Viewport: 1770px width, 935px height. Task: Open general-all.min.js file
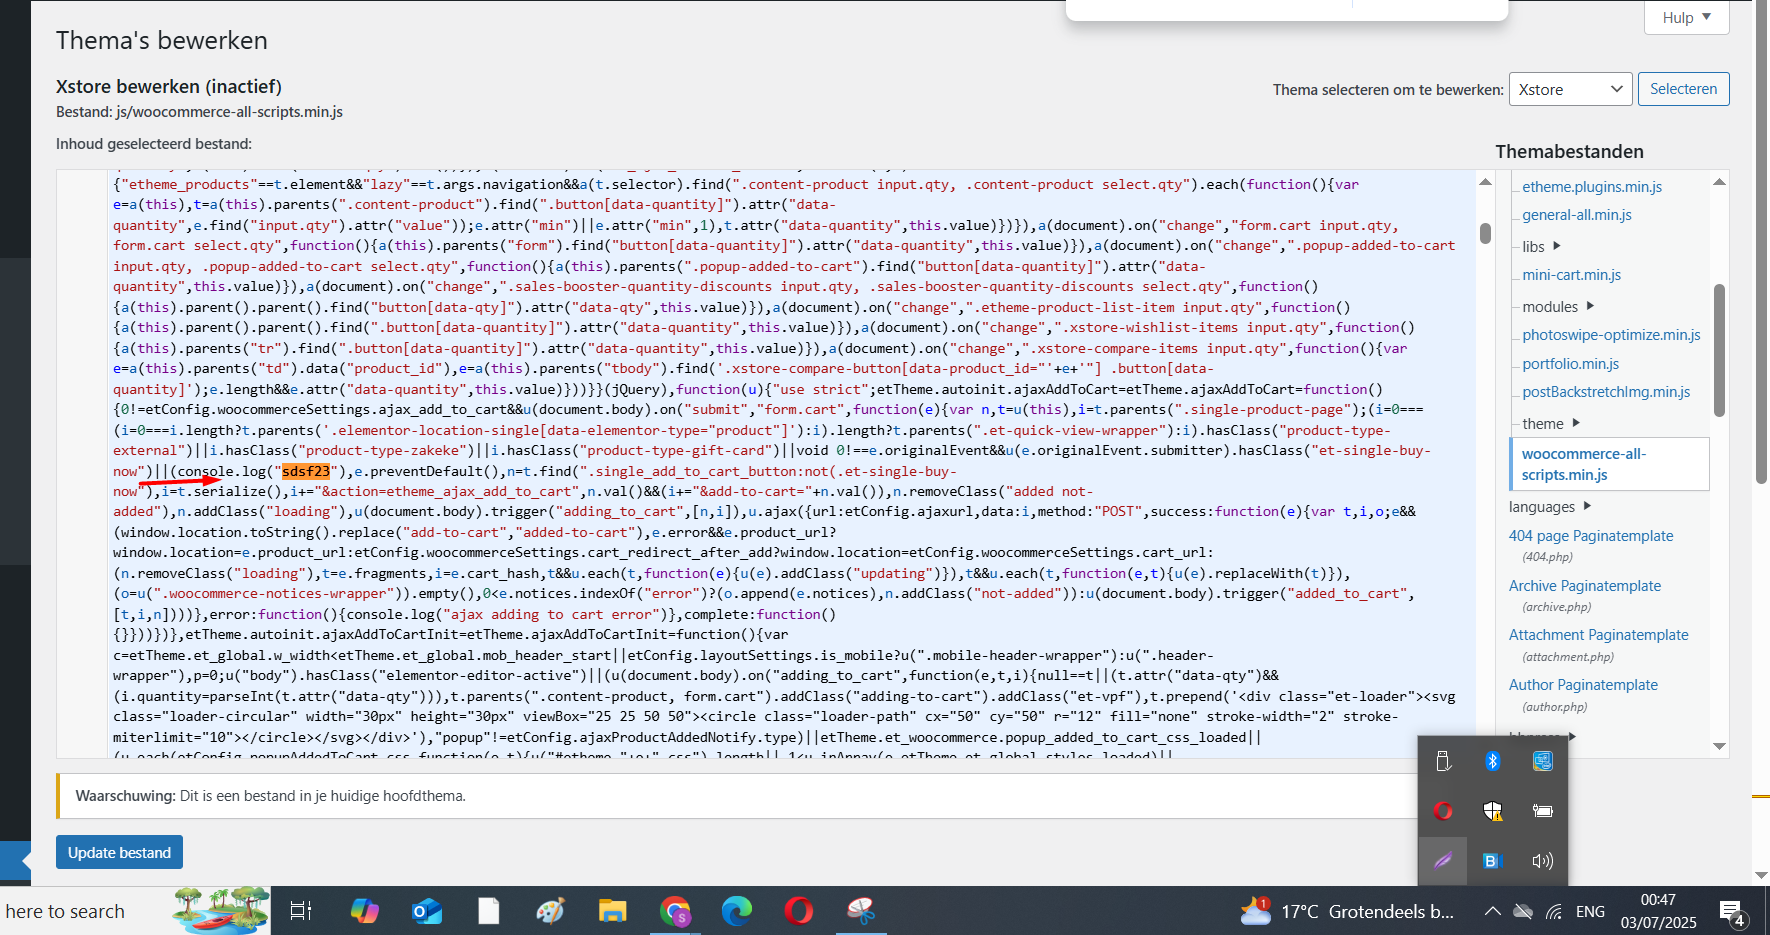1577,215
